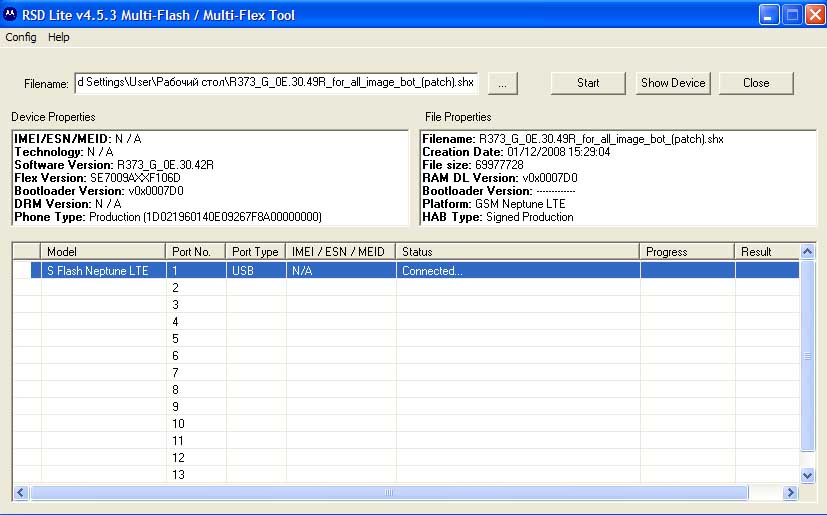827x515 pixels.
Task: Click the Platform GSM Neptune LTE line
Action: coord(494,204)
